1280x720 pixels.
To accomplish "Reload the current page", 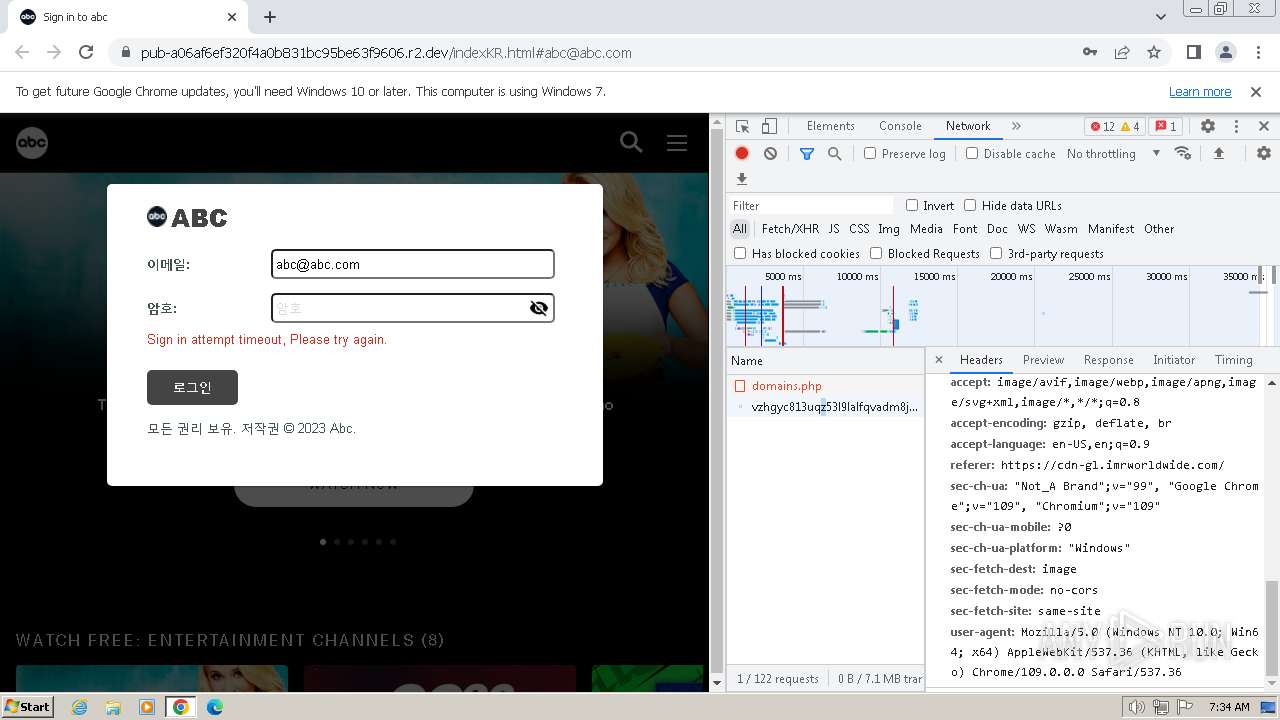I will point(86,52).
